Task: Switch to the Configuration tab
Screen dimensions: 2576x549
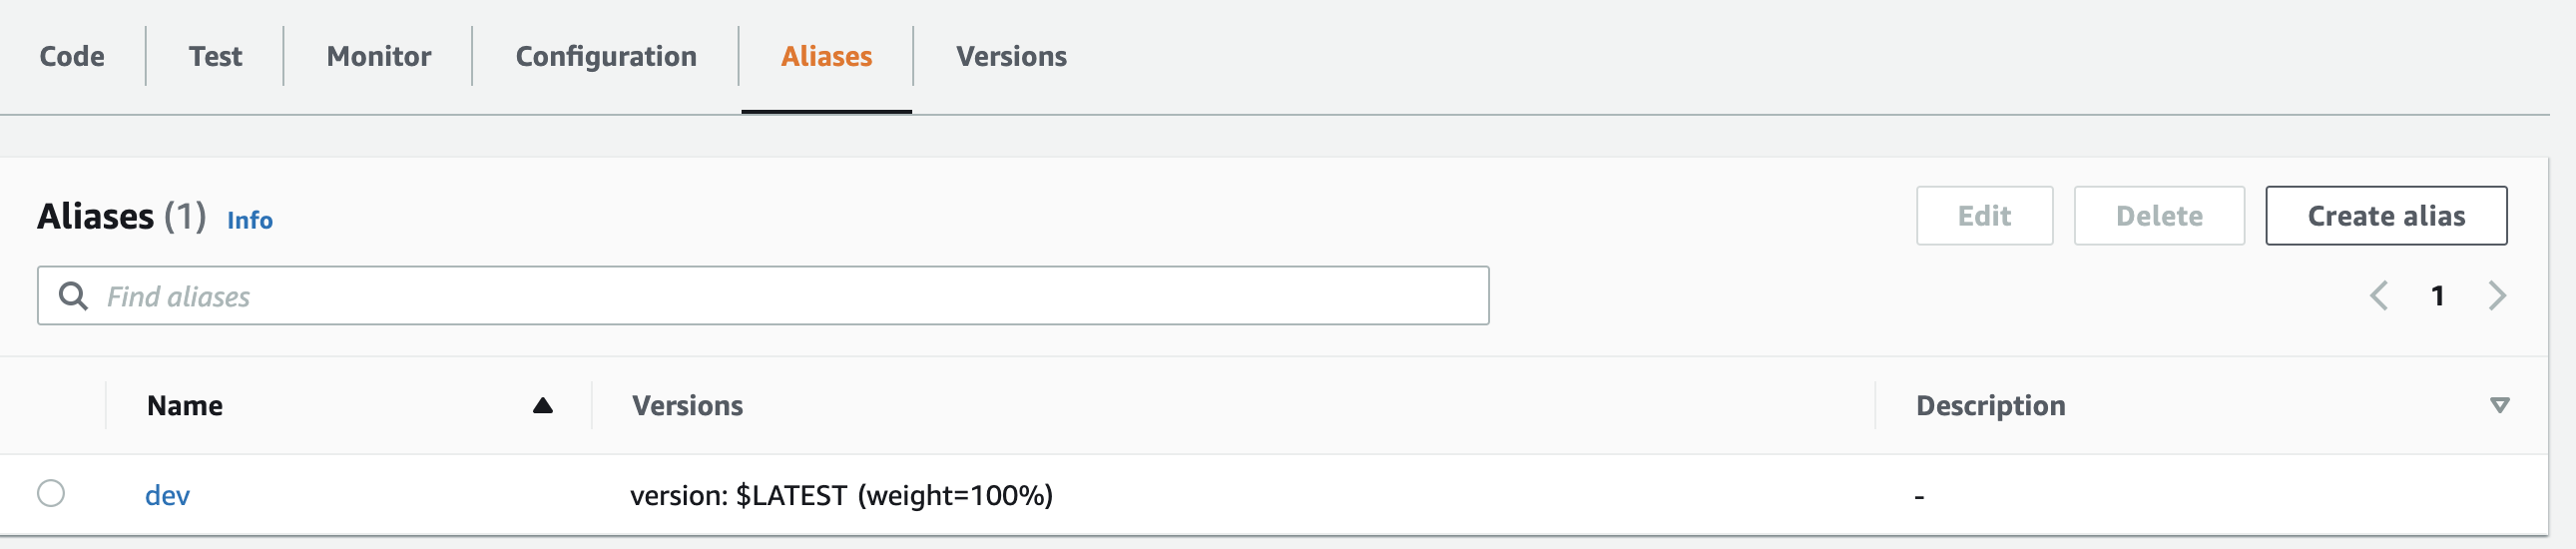Action: pyautogui.click(x=606, y=56)
